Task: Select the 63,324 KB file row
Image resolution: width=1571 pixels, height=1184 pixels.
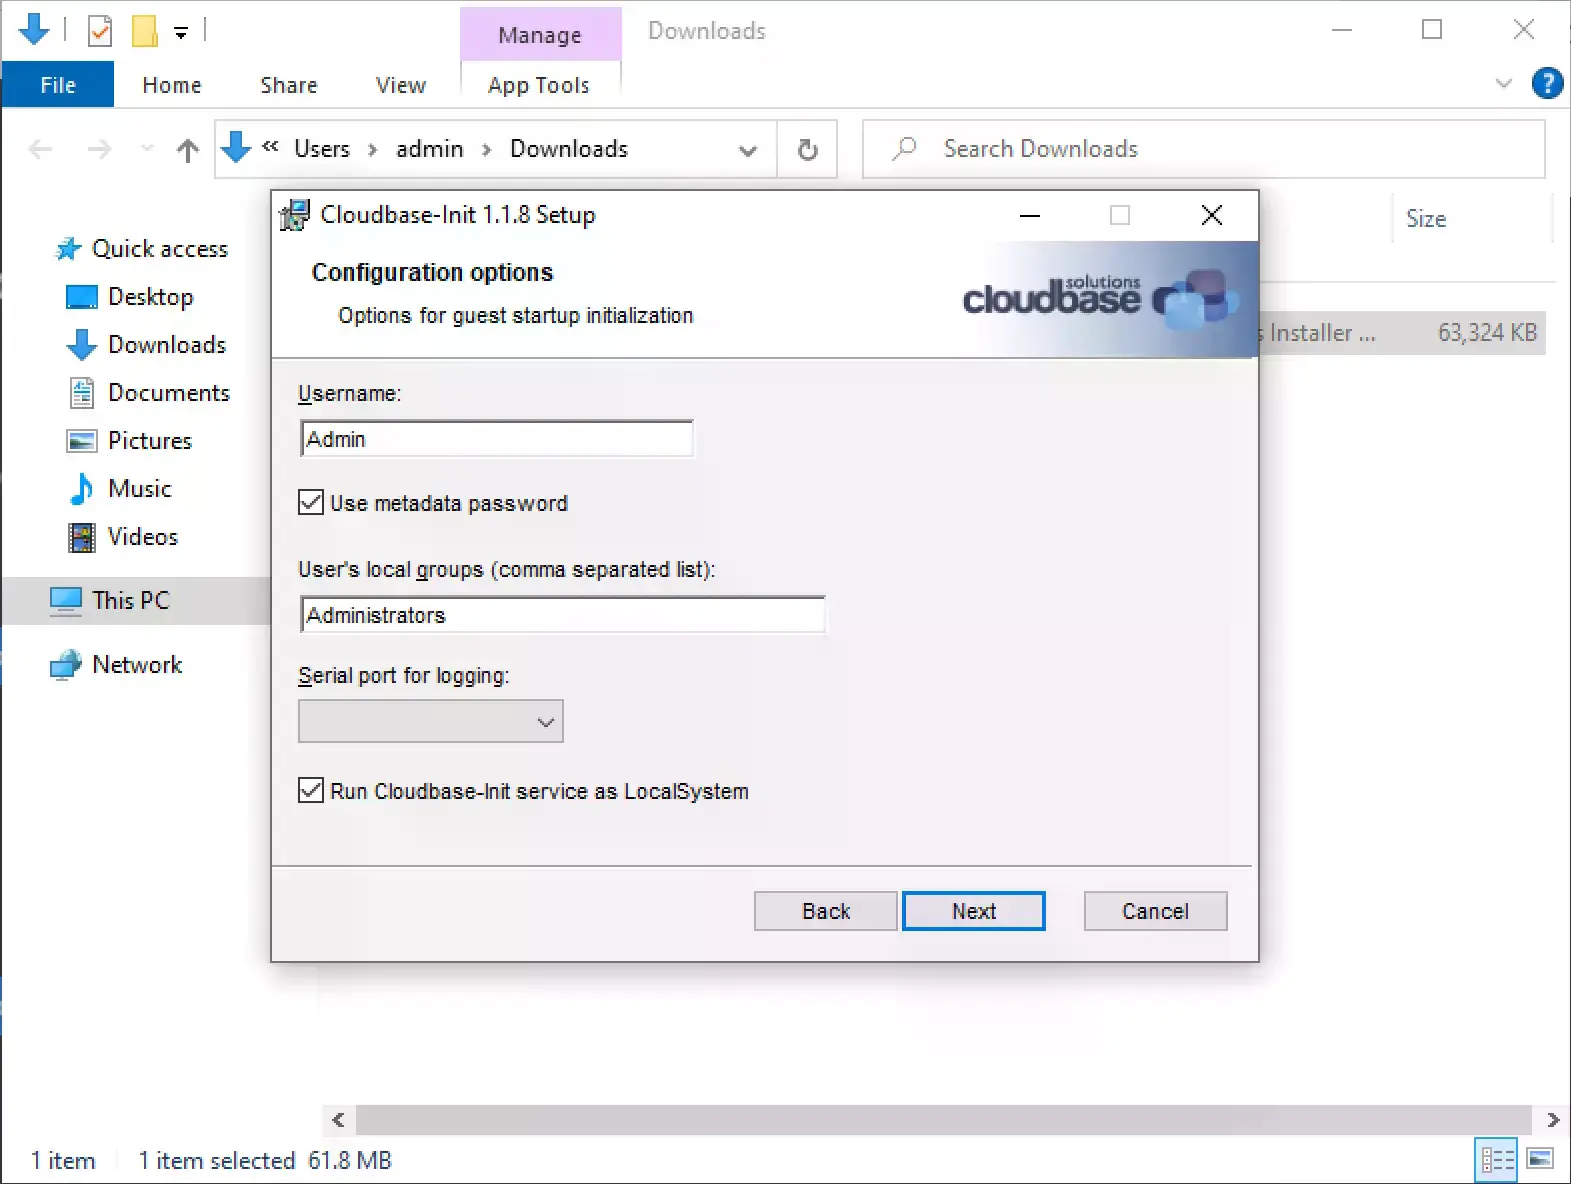Action: click(1401, 333)
